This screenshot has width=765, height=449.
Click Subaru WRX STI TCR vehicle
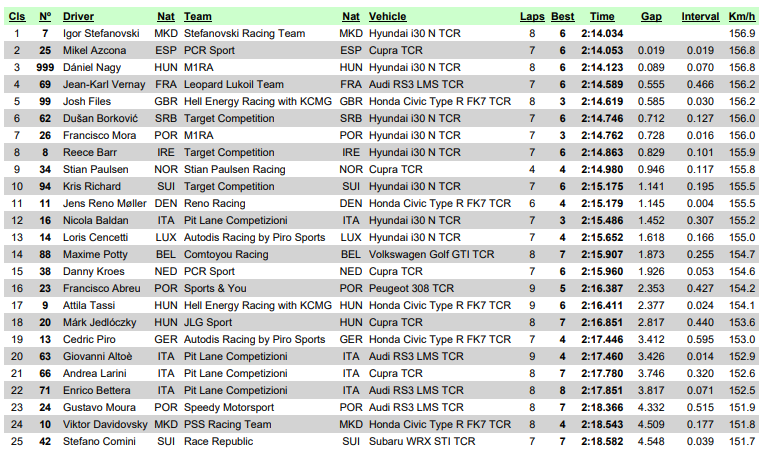[421, 441]
